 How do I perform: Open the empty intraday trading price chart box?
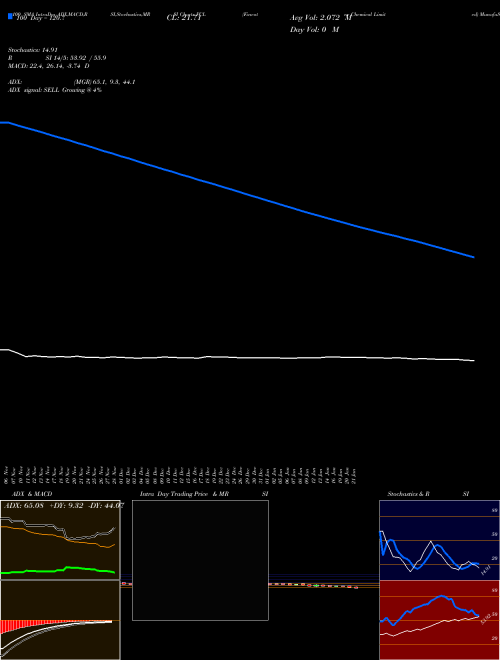tap(200, 560)
